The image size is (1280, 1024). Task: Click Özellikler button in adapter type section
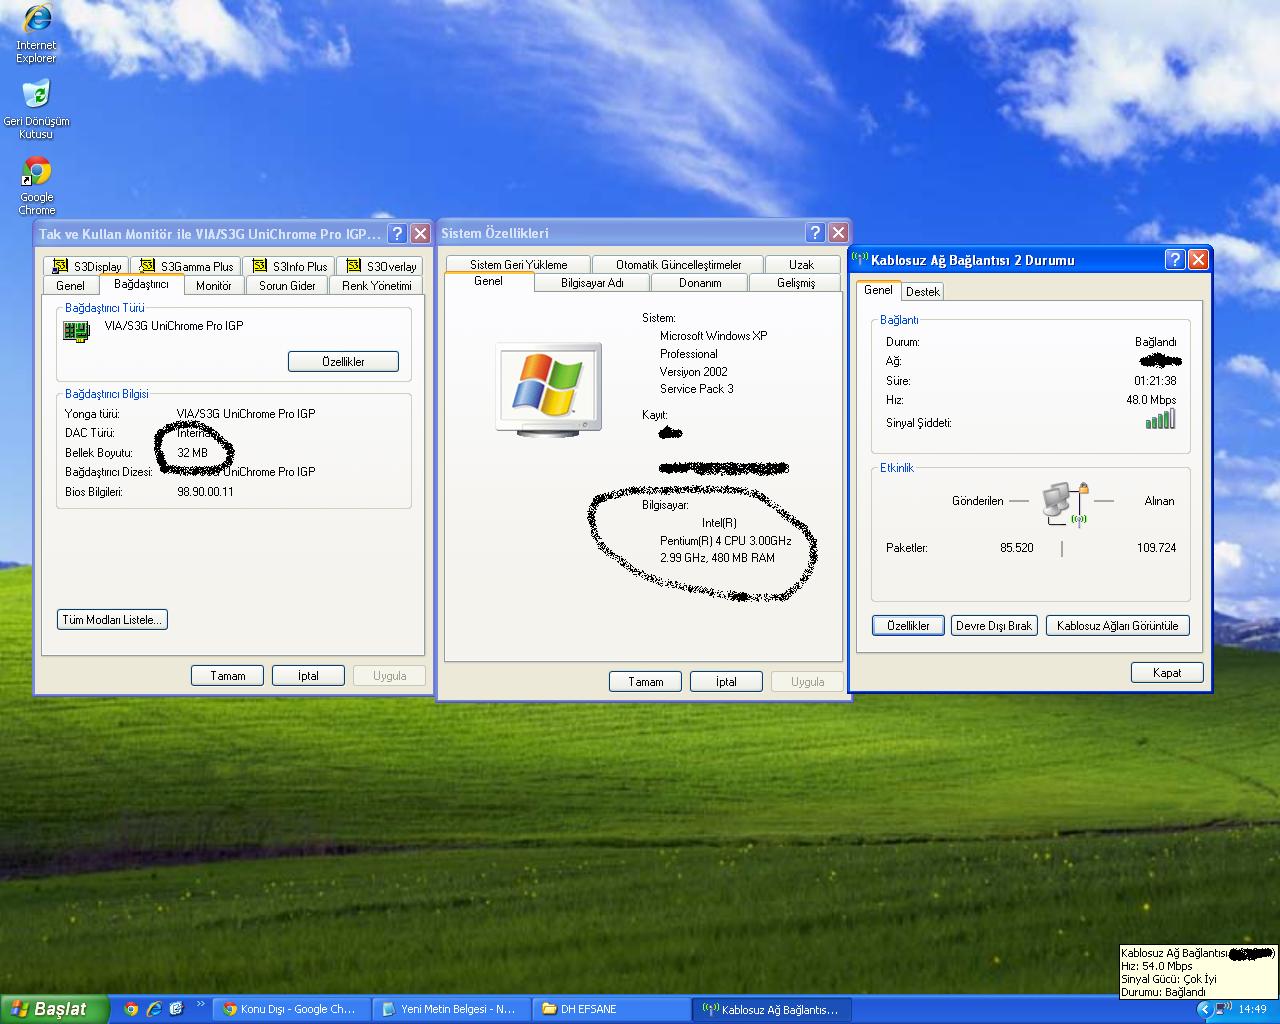[x=343, y=361]
